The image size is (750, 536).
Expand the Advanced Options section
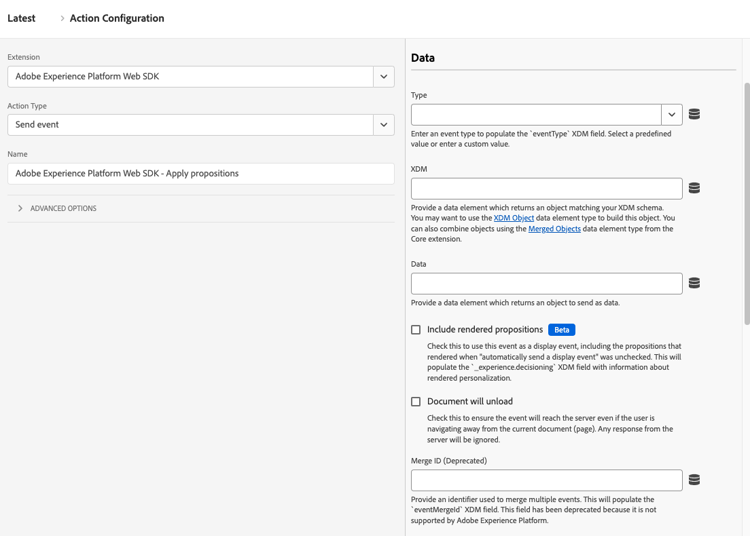(x=62, y=208)
